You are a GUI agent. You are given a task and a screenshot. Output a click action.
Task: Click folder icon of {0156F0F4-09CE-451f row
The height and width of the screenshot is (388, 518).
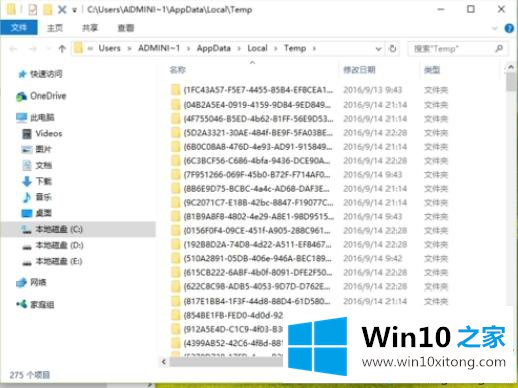pyautogui.click(x=175, y=231)
